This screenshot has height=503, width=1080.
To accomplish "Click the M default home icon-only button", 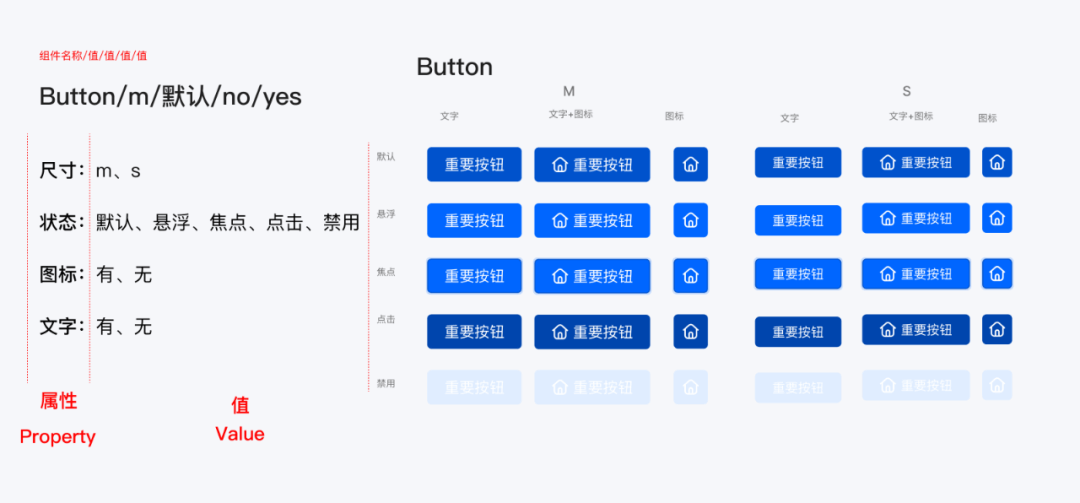I will [x=690, y=164].
